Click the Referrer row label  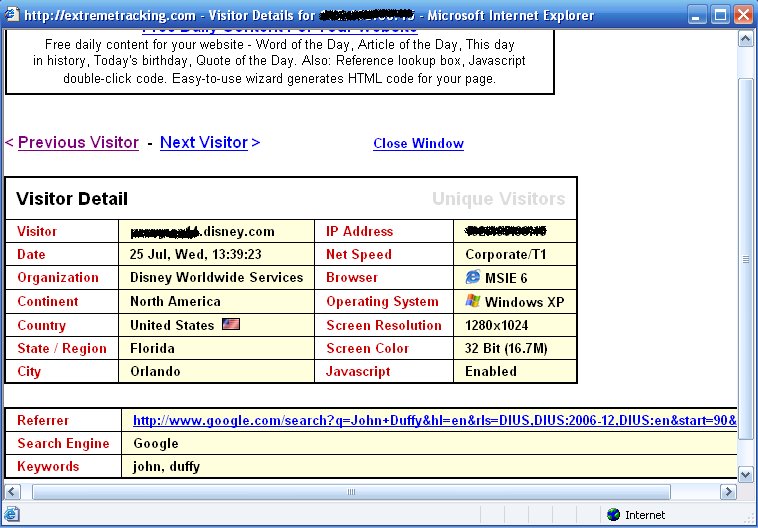tap(43, 420)
